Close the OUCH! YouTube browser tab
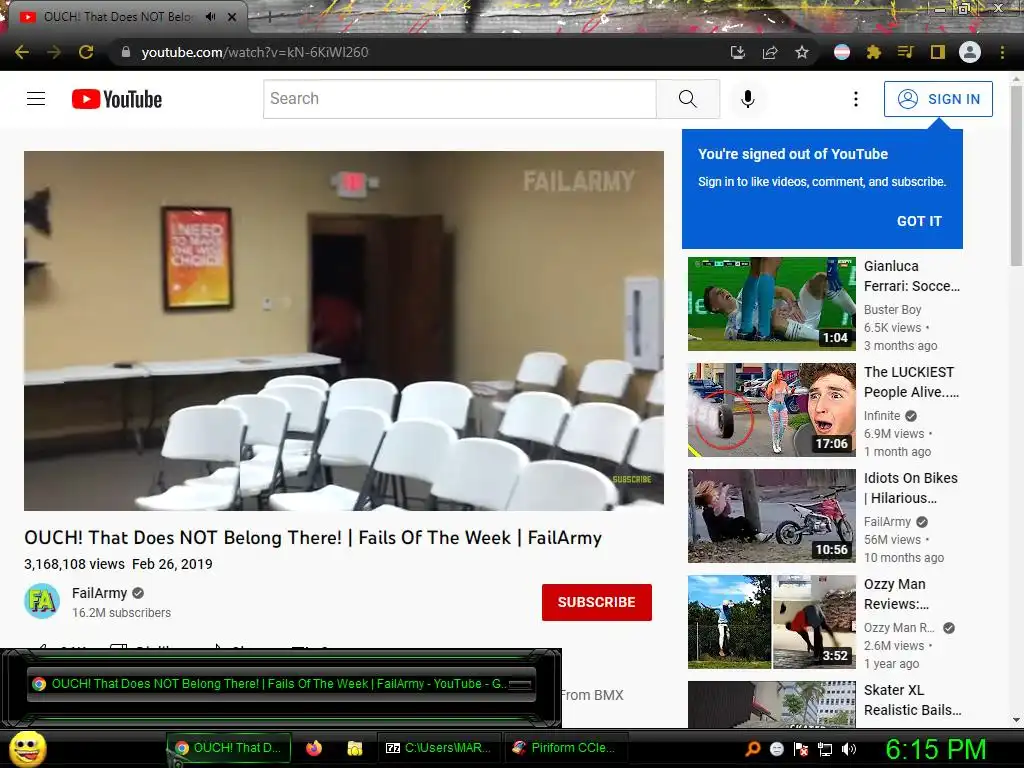The image size is (1024, 768). pos(232,17)
